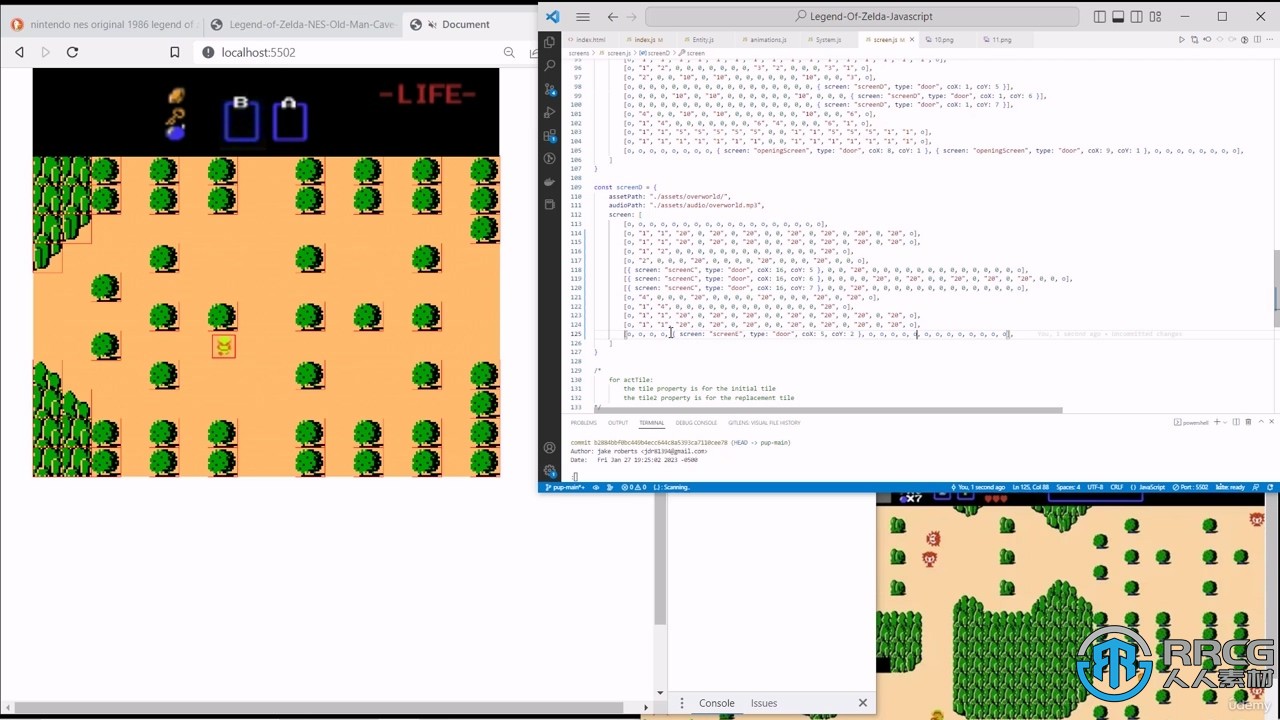Open the terminal launch profile dropdown
The height and width of the screenshot is (720, 1280).
1225,422
